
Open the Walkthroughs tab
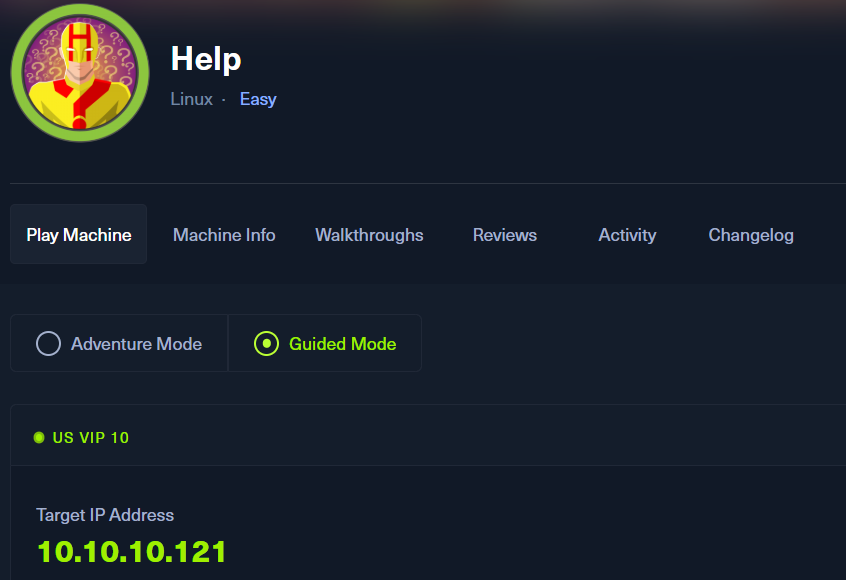coord(369,235)
